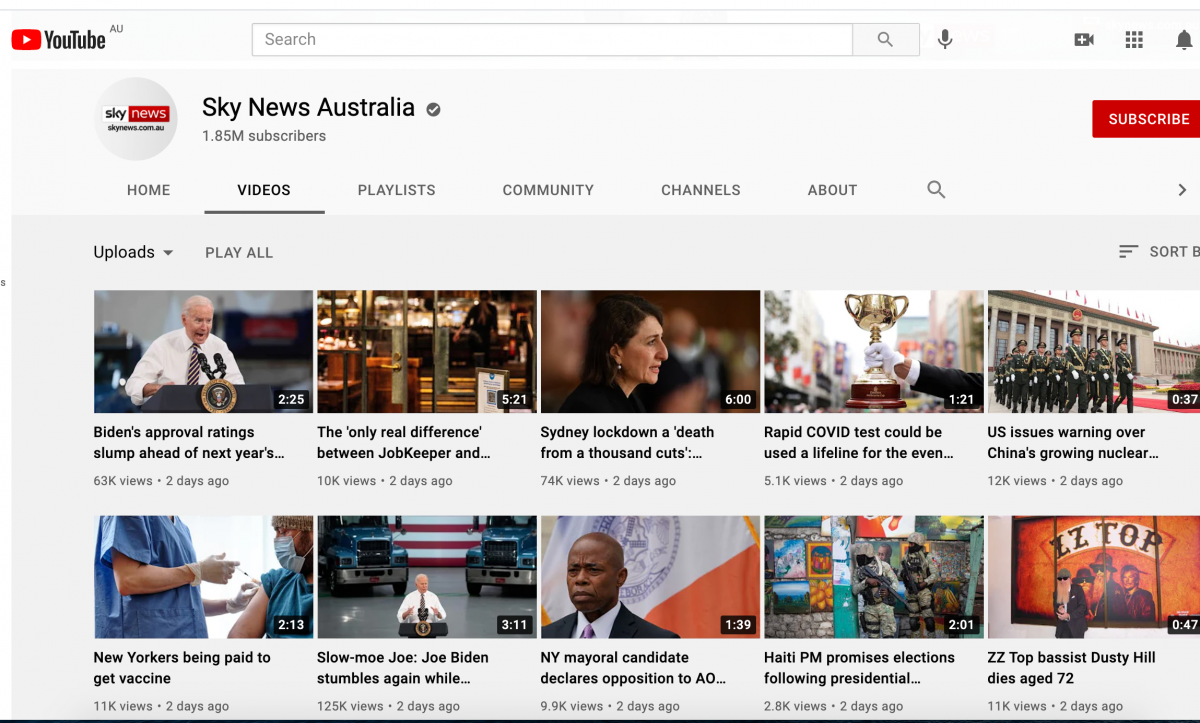This screenshot has height=723, width=1200.
Task: Open the notifications bell
Action: tap(1183, 39)
